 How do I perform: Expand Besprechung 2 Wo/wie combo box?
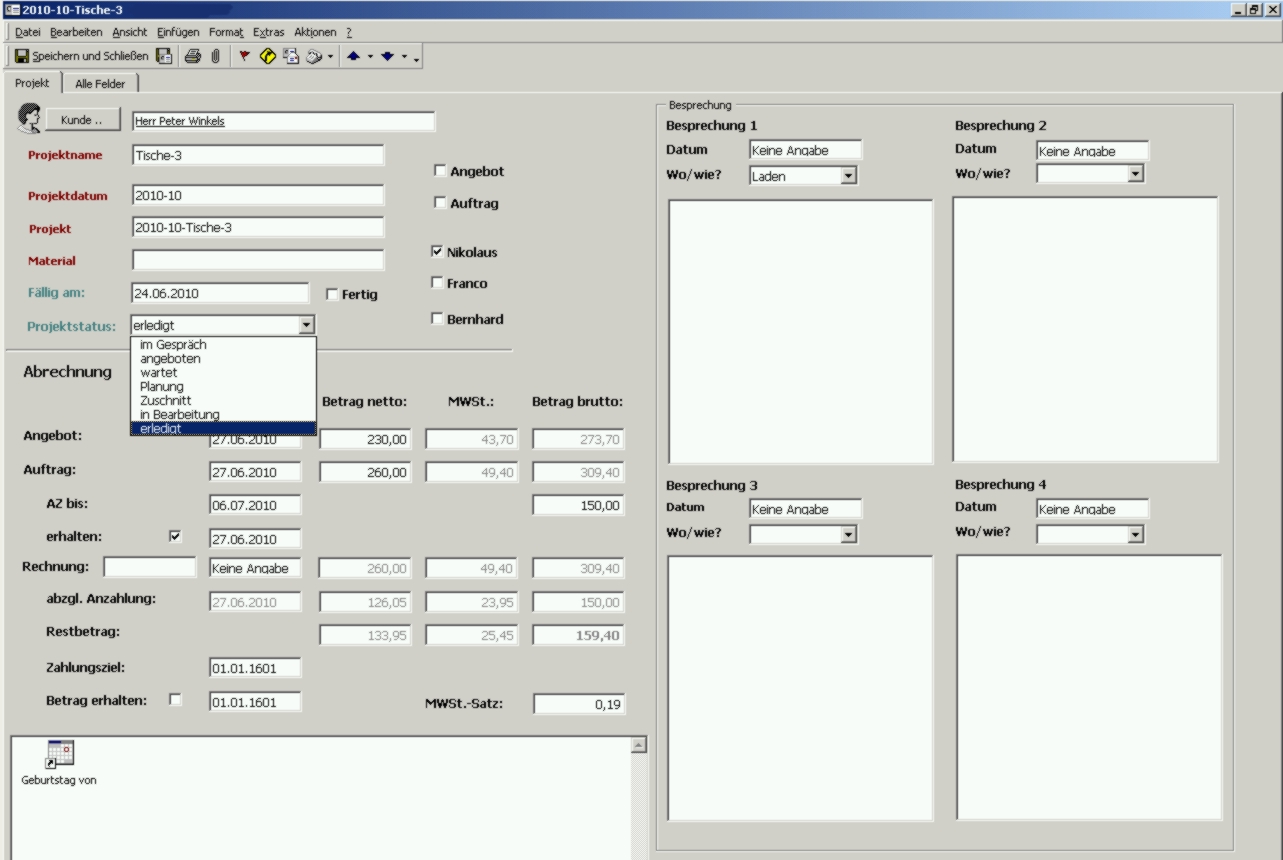[x=1134, y=174]
